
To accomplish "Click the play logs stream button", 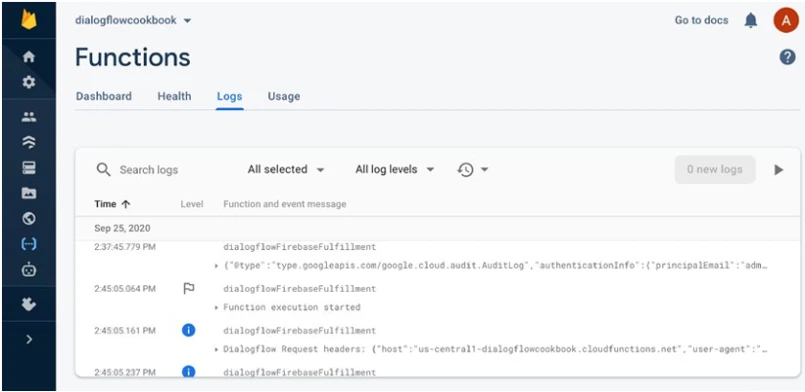I will tap(778, 170).
